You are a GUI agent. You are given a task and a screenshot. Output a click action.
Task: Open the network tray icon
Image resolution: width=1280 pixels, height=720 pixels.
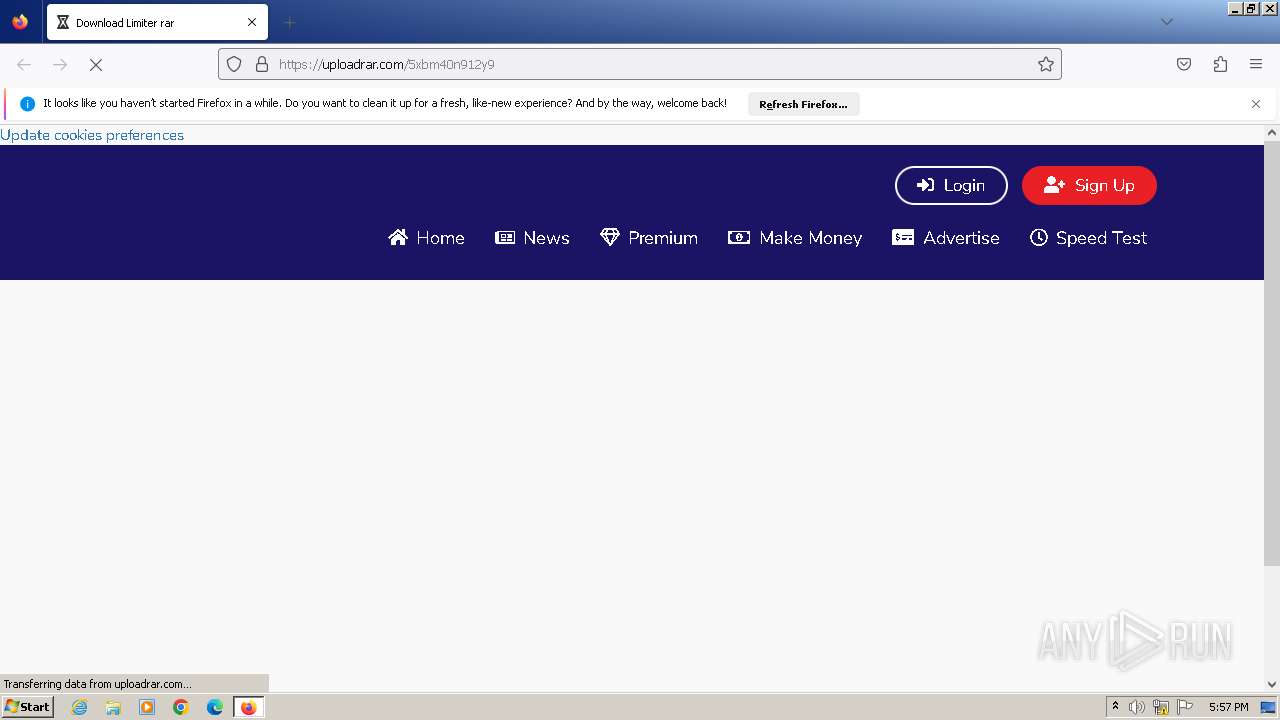1161,707
